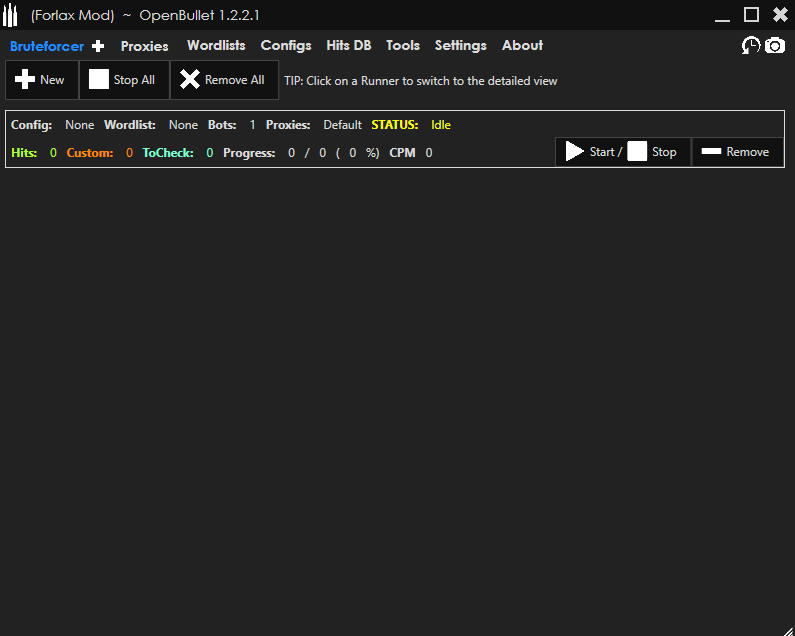Remove the idle runner
This screenshot has height=636, width=795.
[x=737, y=152]
